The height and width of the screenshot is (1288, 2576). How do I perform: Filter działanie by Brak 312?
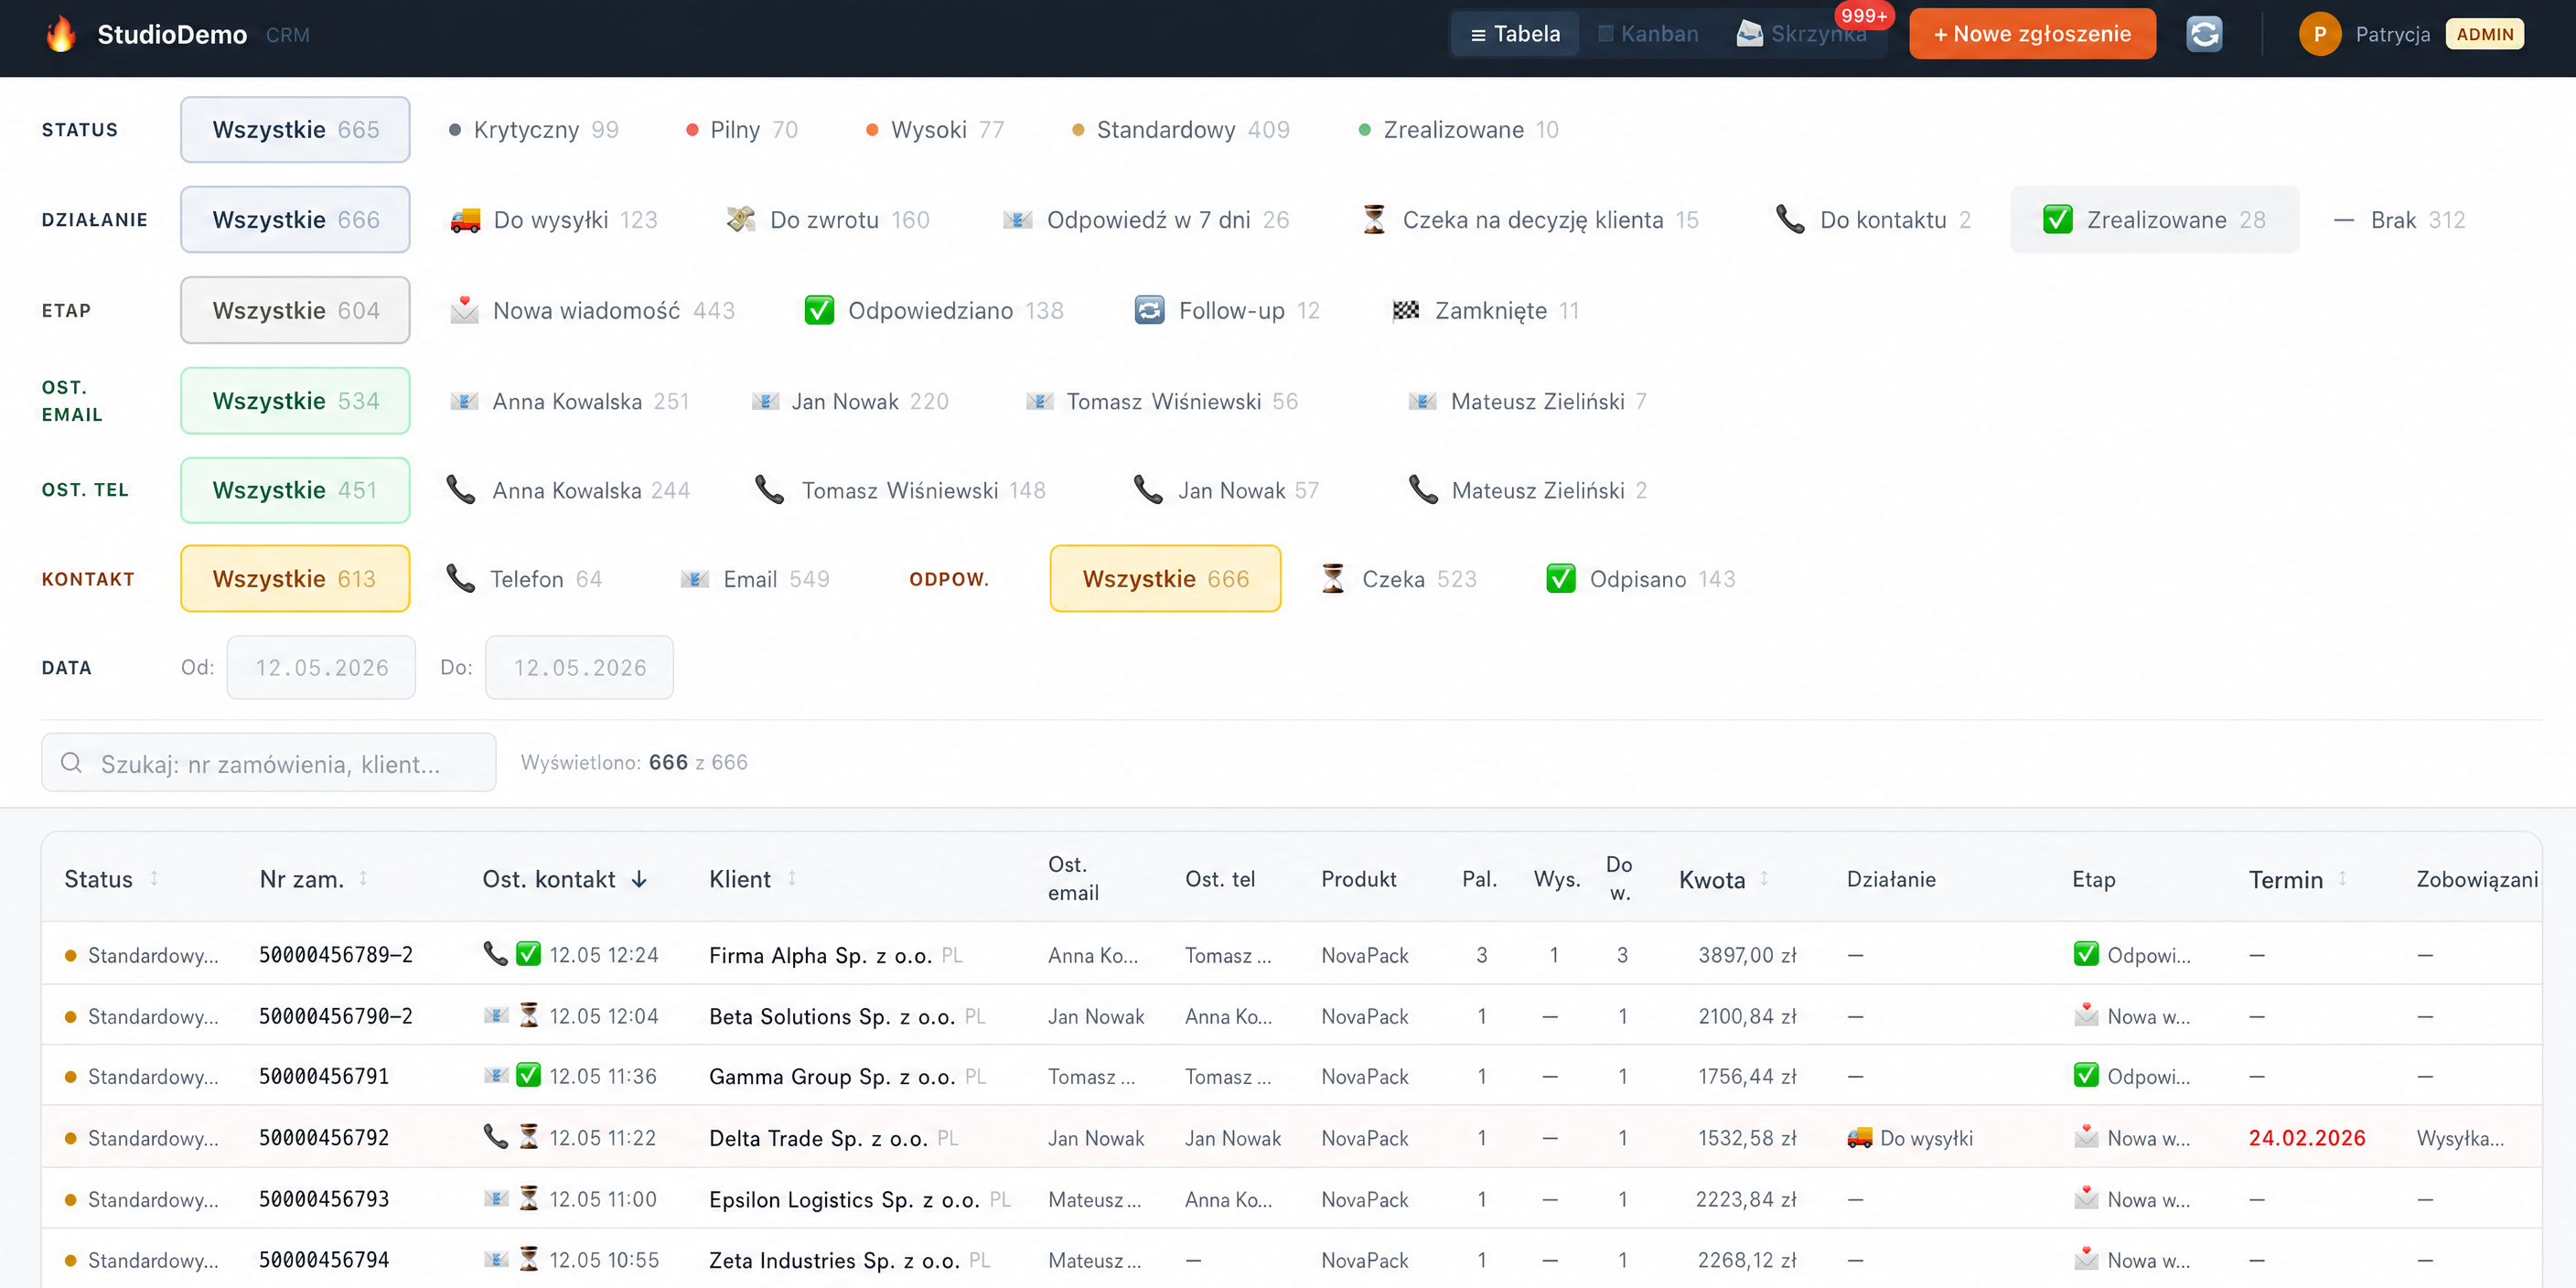coord(2399,219)
